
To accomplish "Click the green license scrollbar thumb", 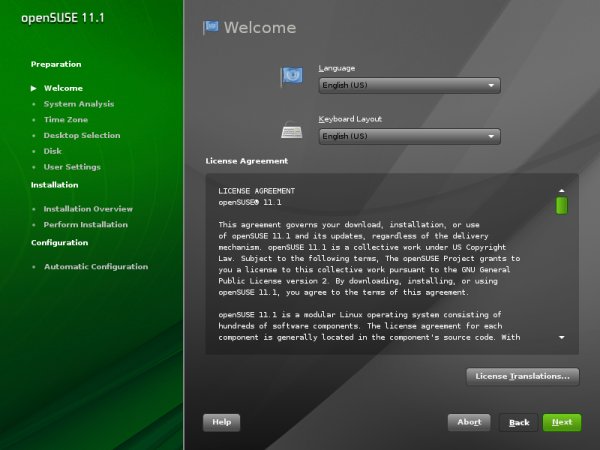I will pos(561,205).
